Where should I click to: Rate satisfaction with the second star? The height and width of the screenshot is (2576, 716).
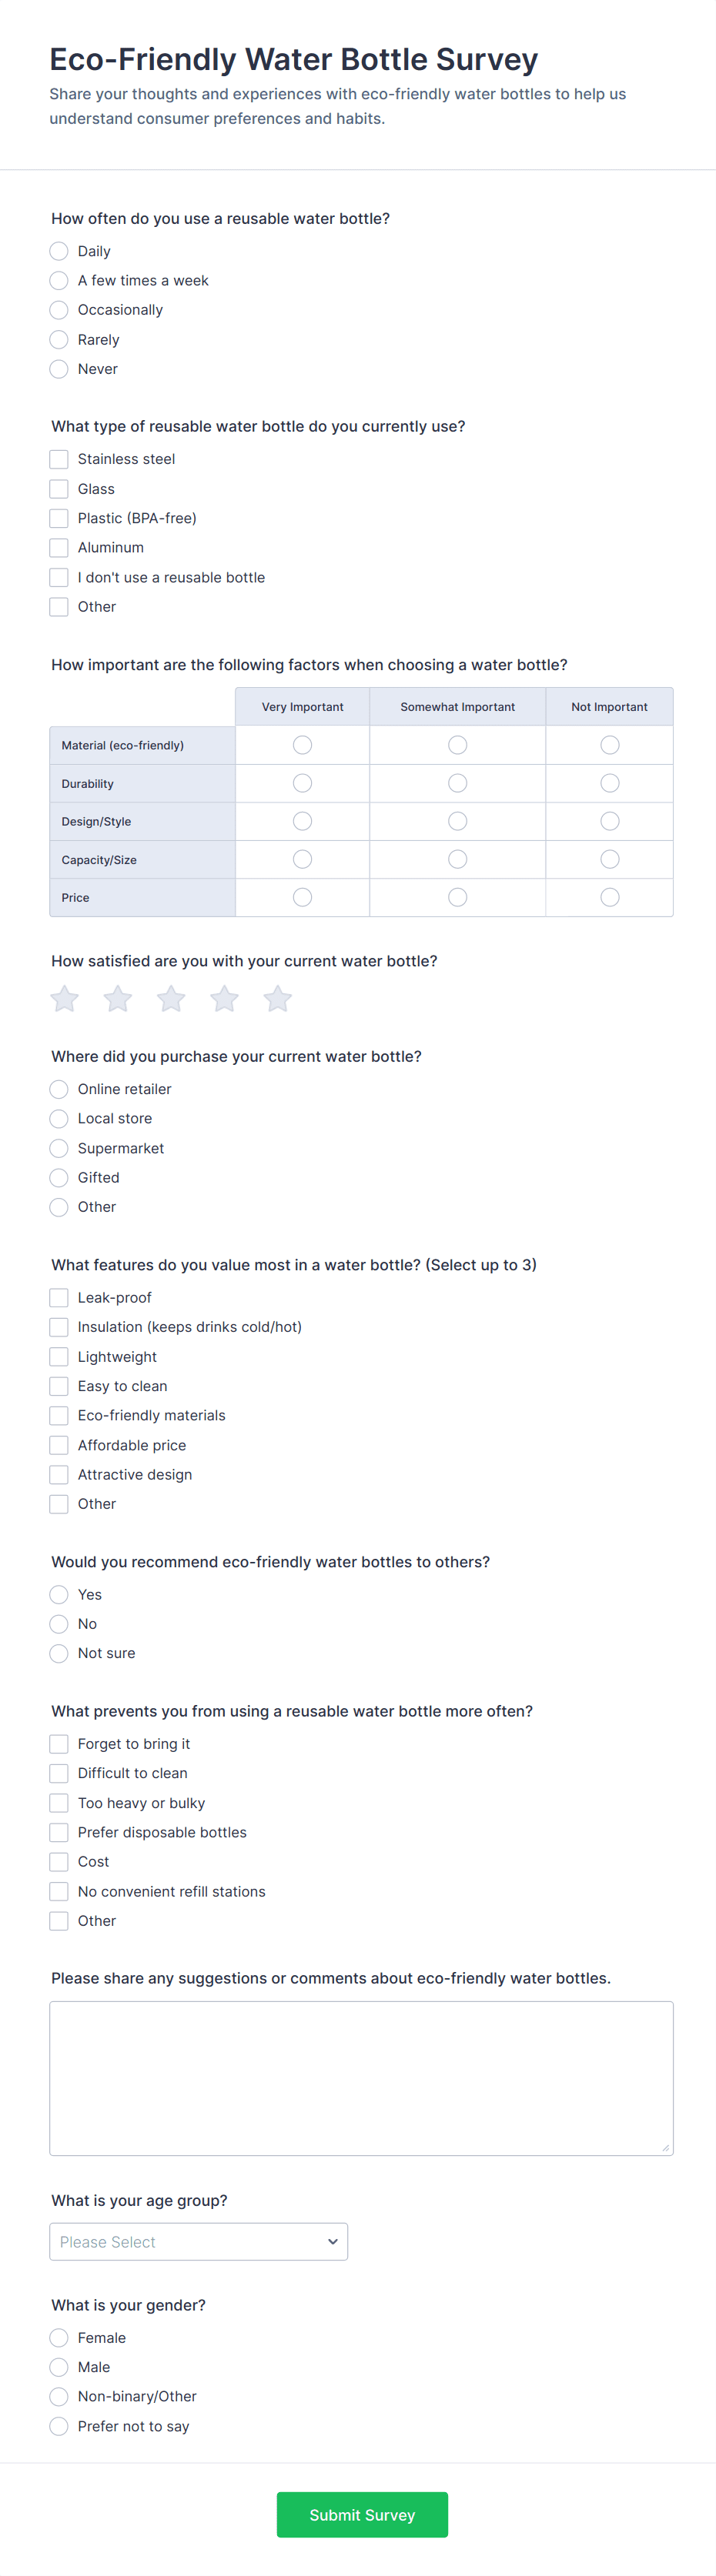(x=118, y=998)
